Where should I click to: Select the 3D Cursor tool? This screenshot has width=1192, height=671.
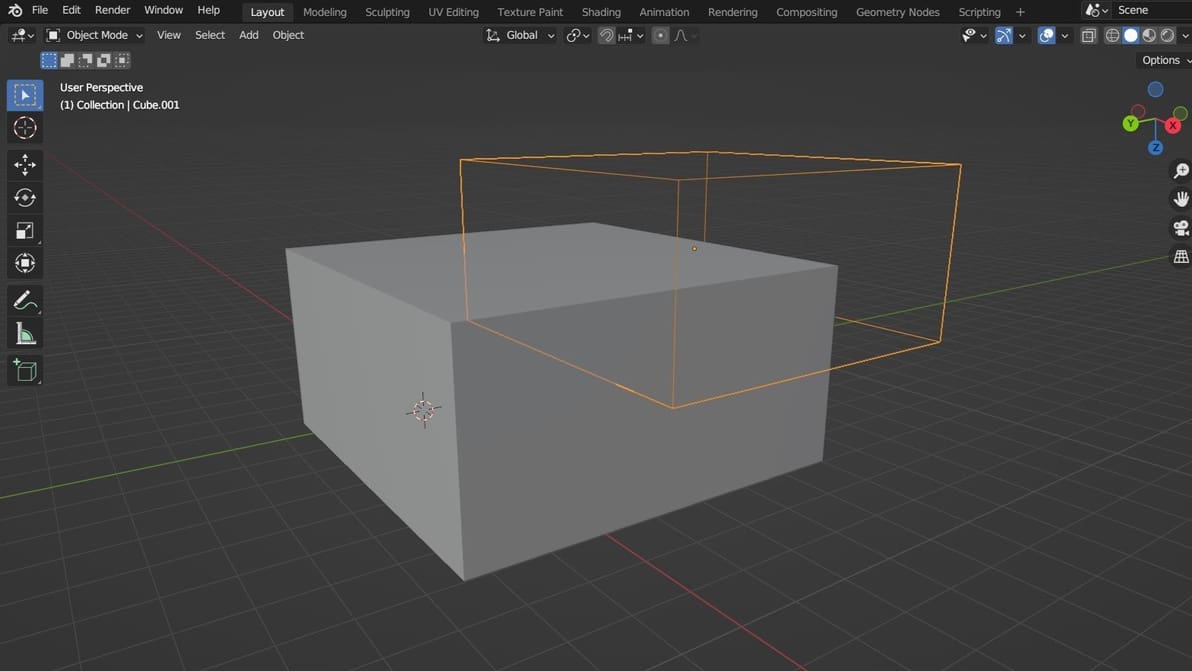[x=24, y=127]
